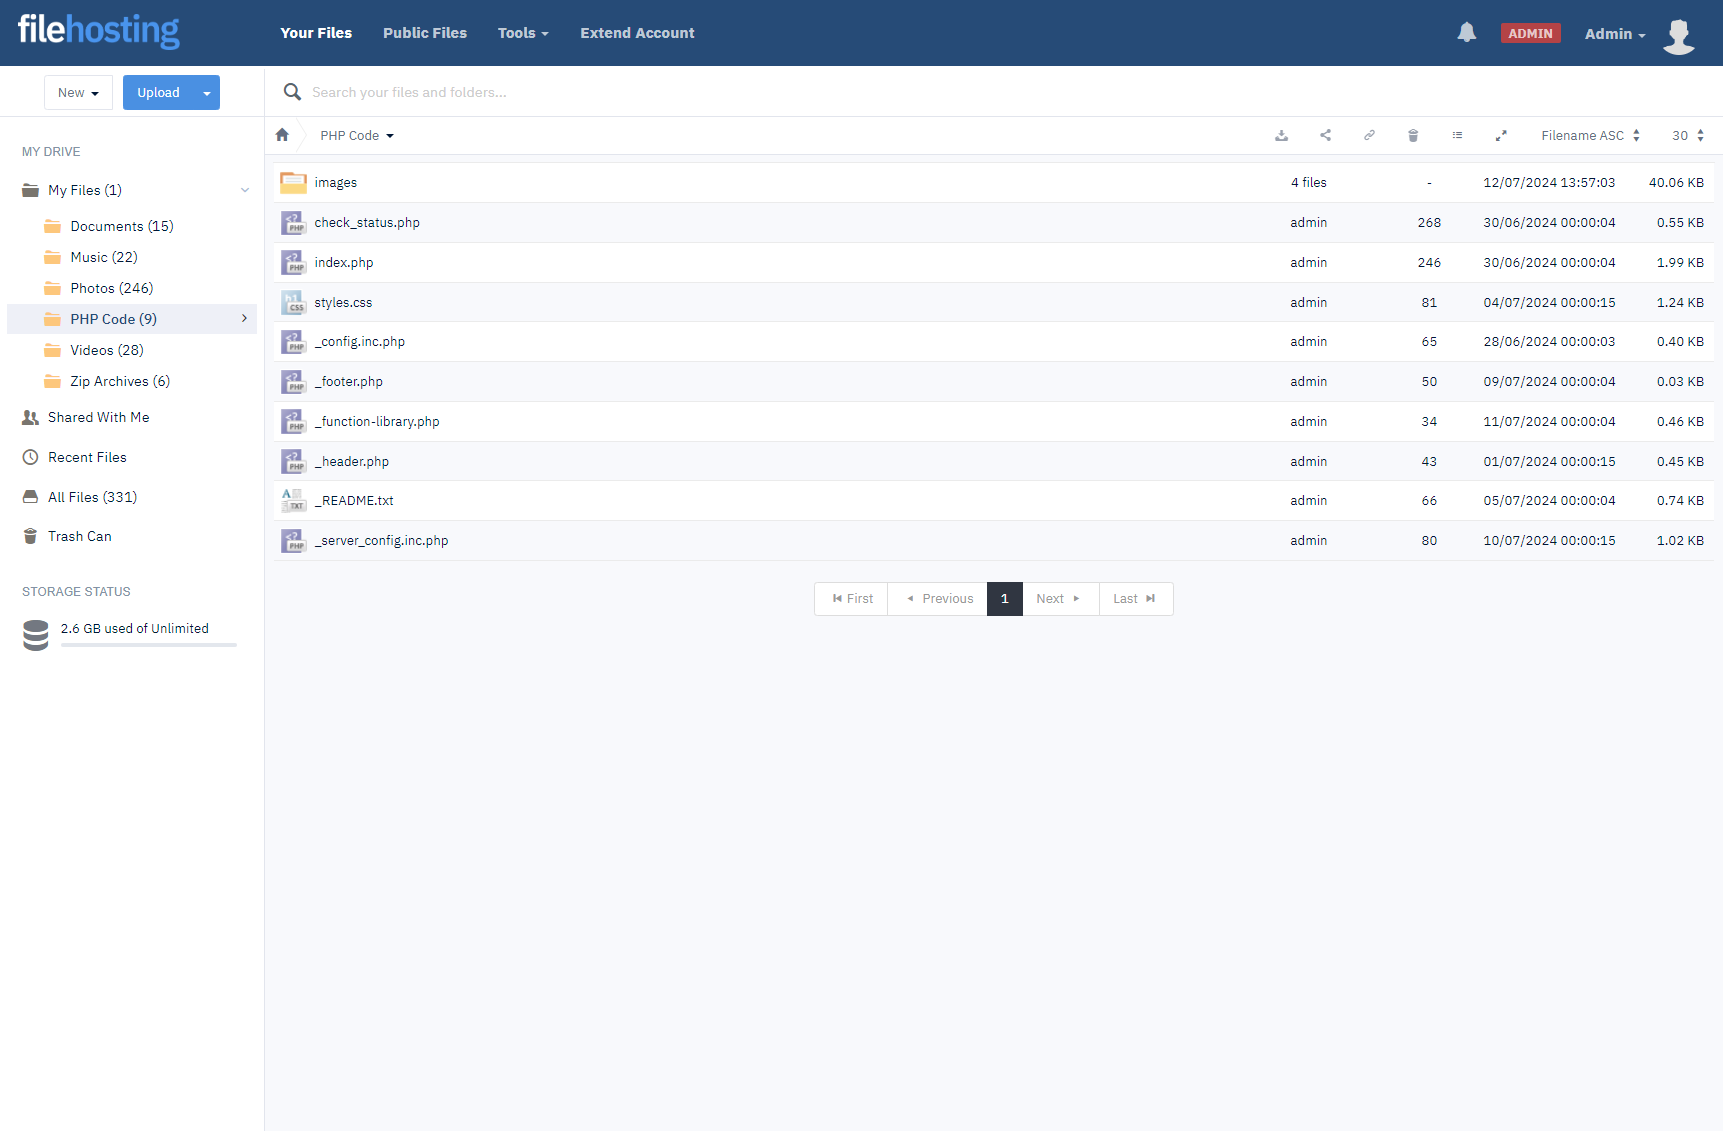Viewport: 1723px width, 1131px height.
Task: Go to Public Files tab
Action: [x=424, y=33]
